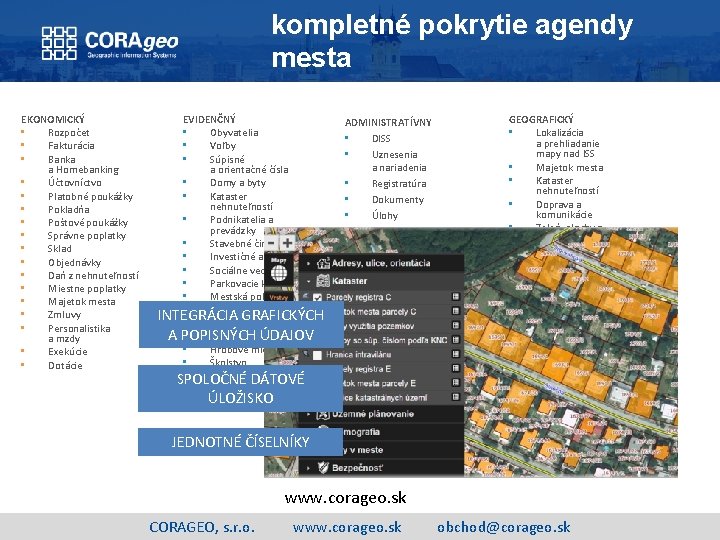
Task: Enable the Hranica intravilánu layer checkbox
Action: 317,355
